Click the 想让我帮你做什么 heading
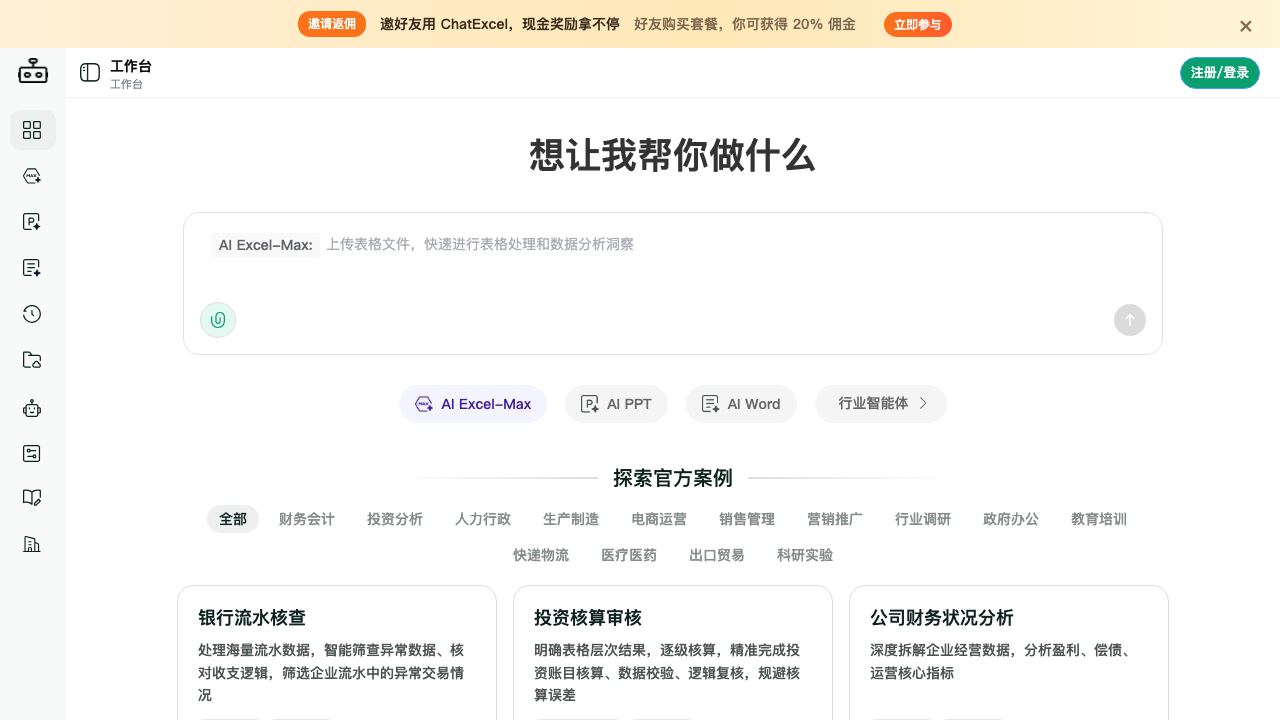Viewport: 1280px width, 720px height. pyautogui.click(x=673, y=156)
